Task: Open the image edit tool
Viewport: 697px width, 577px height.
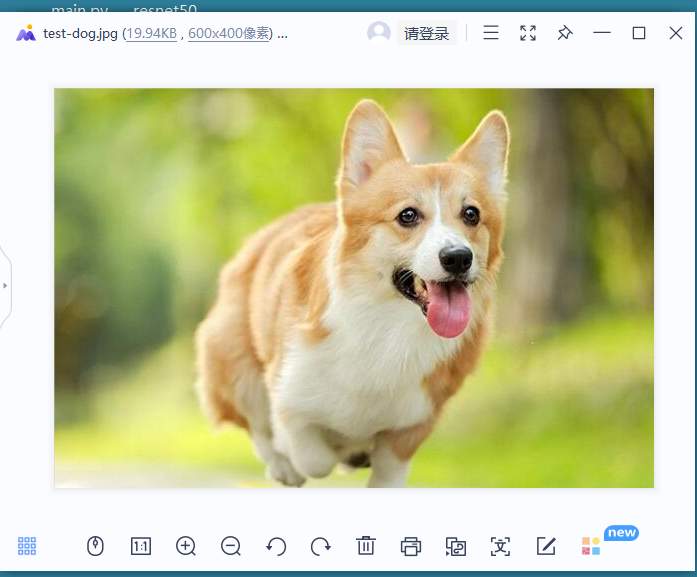Action: 546,546
